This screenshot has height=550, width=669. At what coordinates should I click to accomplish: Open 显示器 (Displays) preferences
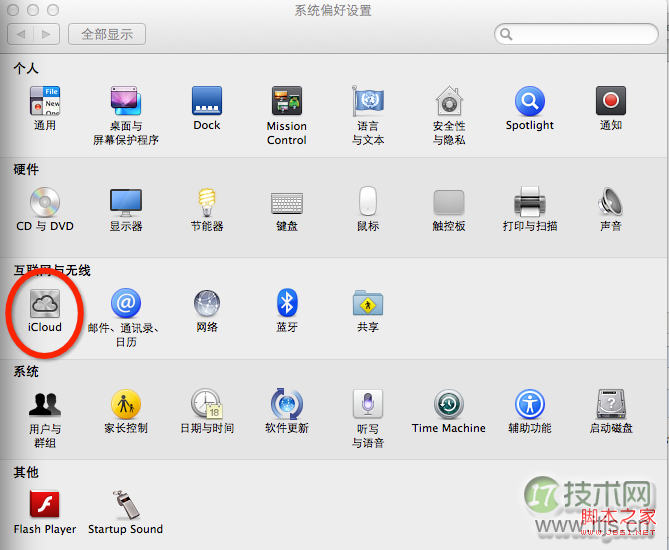point(126,202)
